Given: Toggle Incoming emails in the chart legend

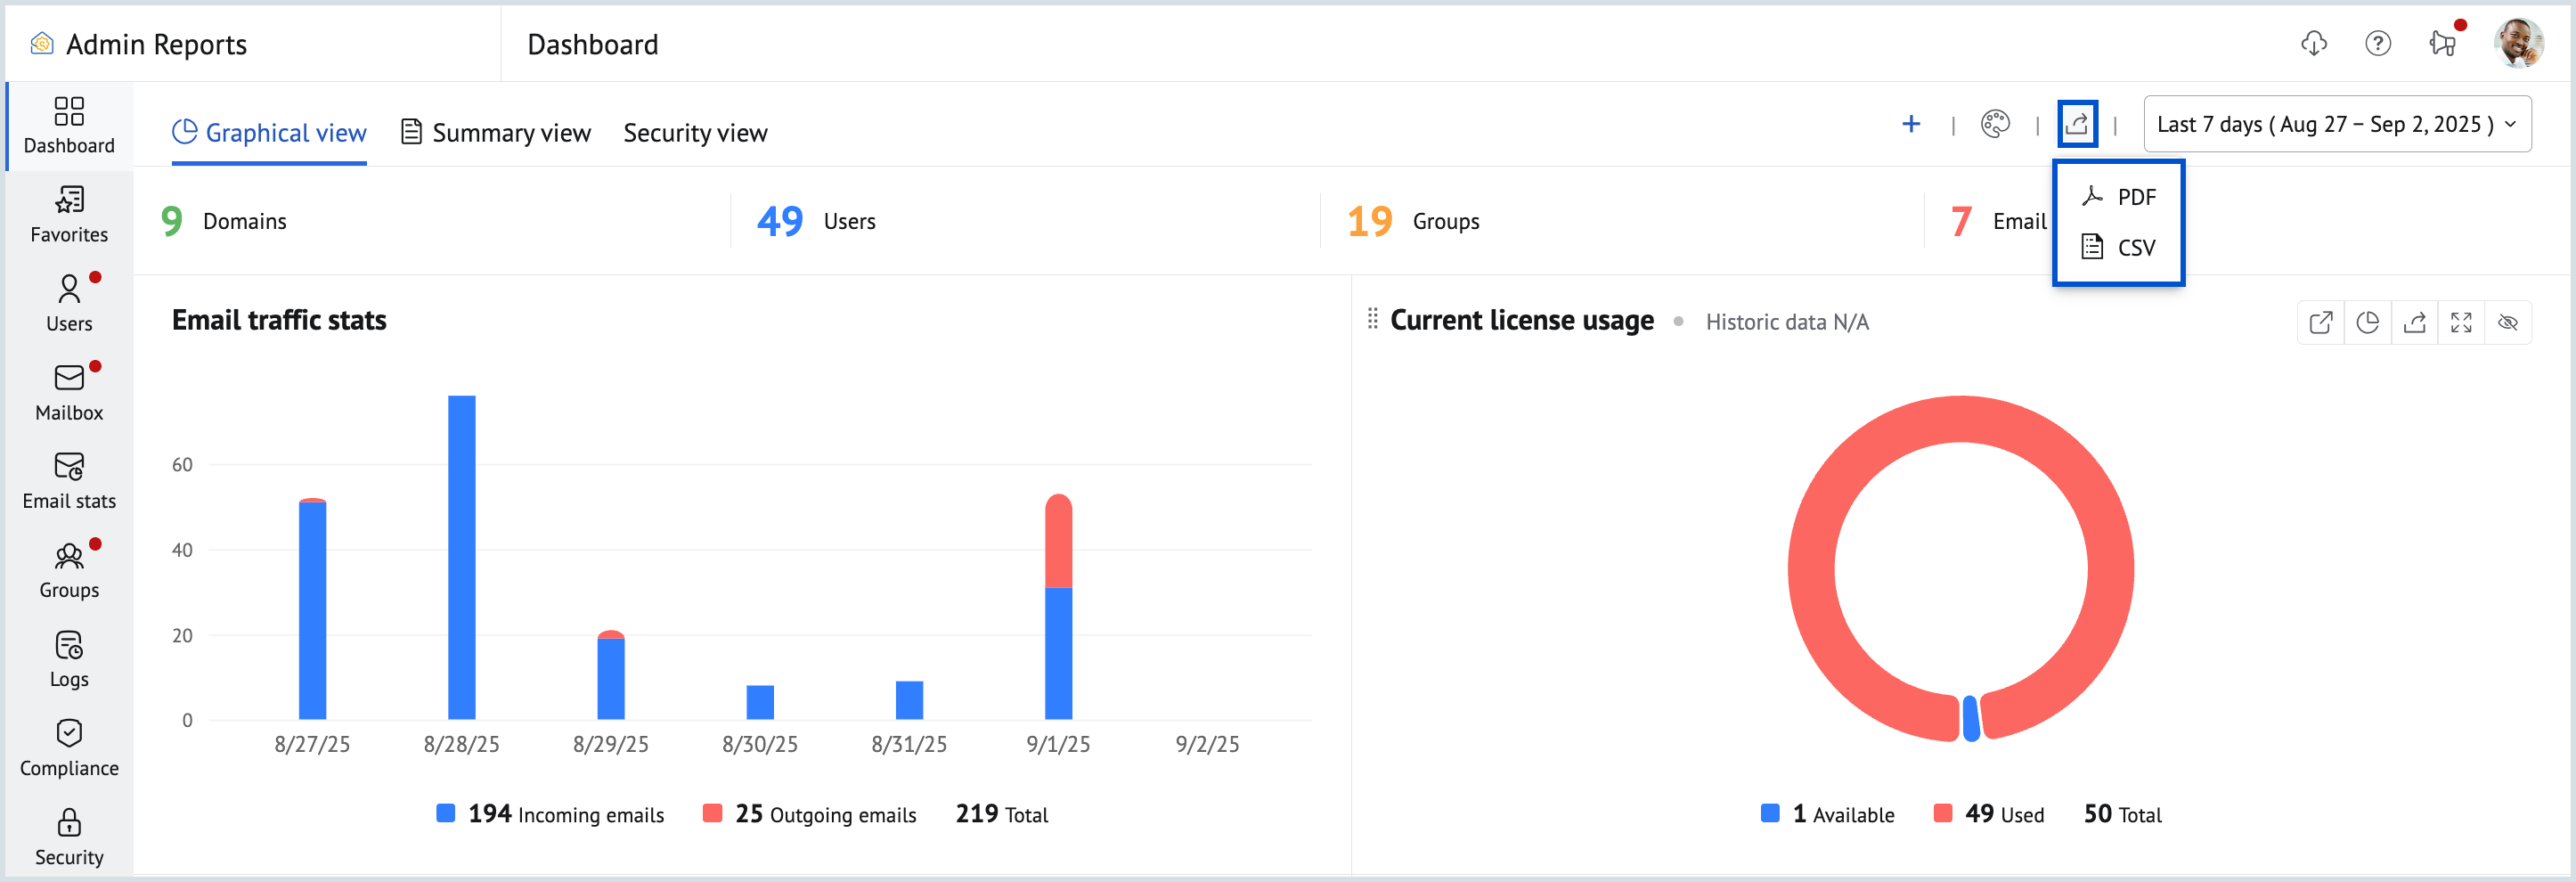Looking at the screenshot, I should (447, 814).
